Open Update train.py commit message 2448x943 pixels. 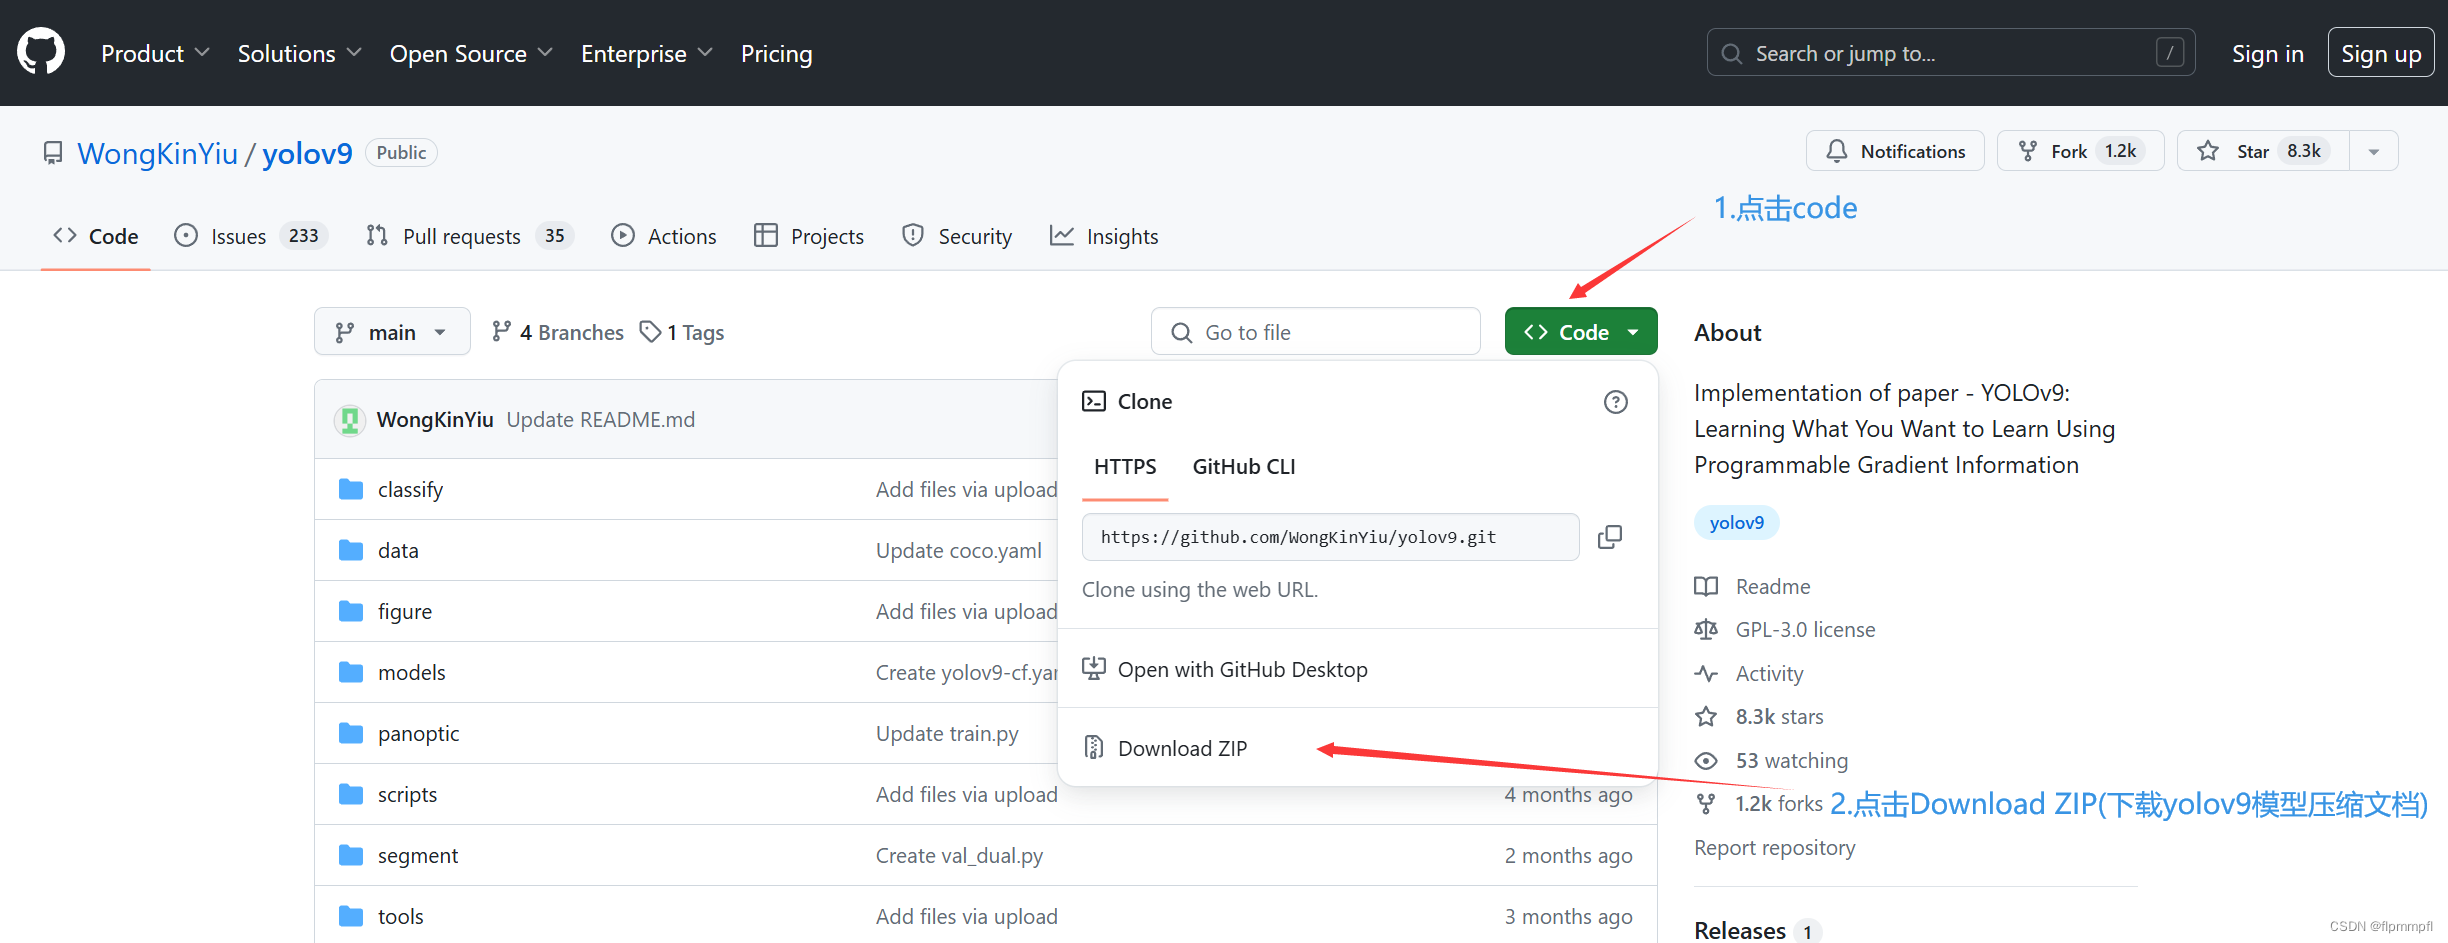tap(947, 733)
